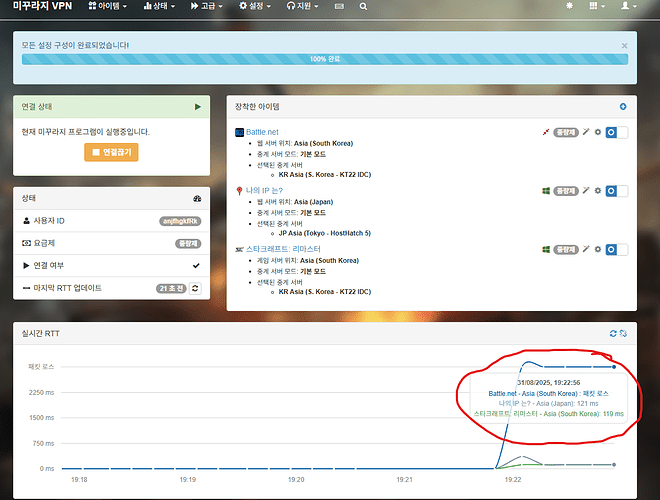The width and height of the screenshot is (660, 500).
Task: Click the StarCraft game icon
Action: pyautogui.click(x=240, y=250)
